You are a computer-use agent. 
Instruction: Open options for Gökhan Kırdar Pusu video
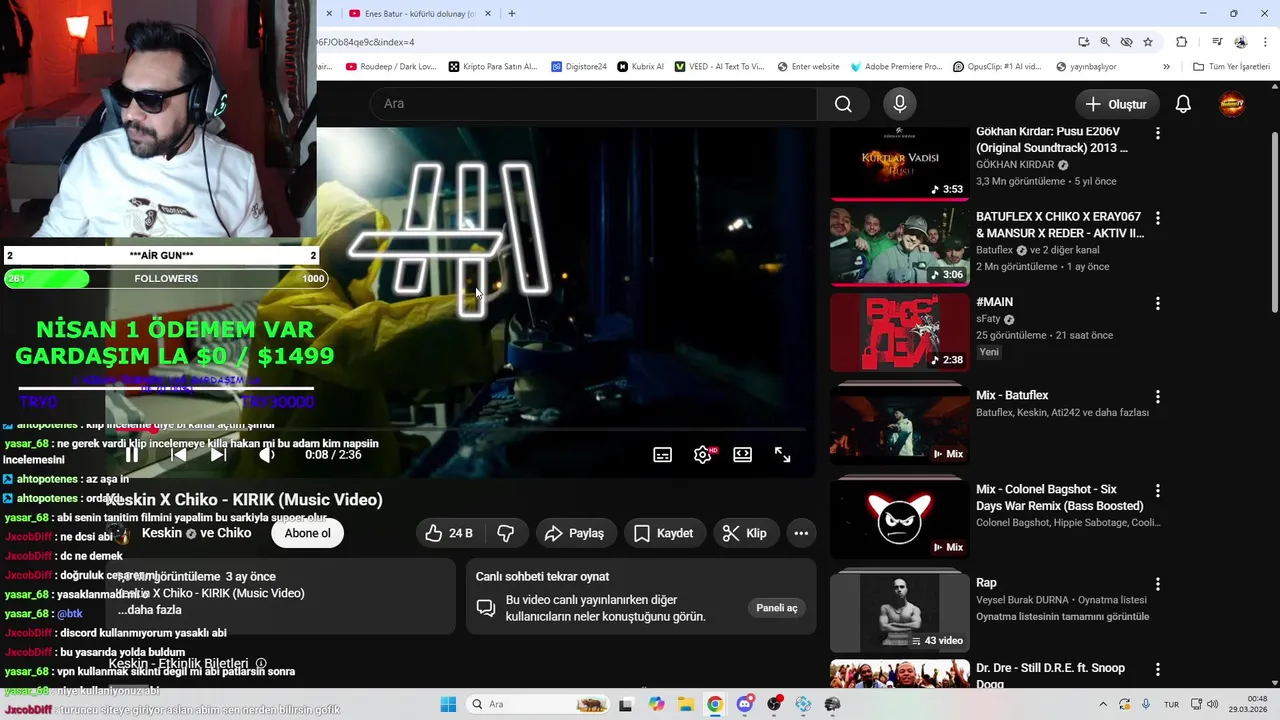tap(1158, 133)
